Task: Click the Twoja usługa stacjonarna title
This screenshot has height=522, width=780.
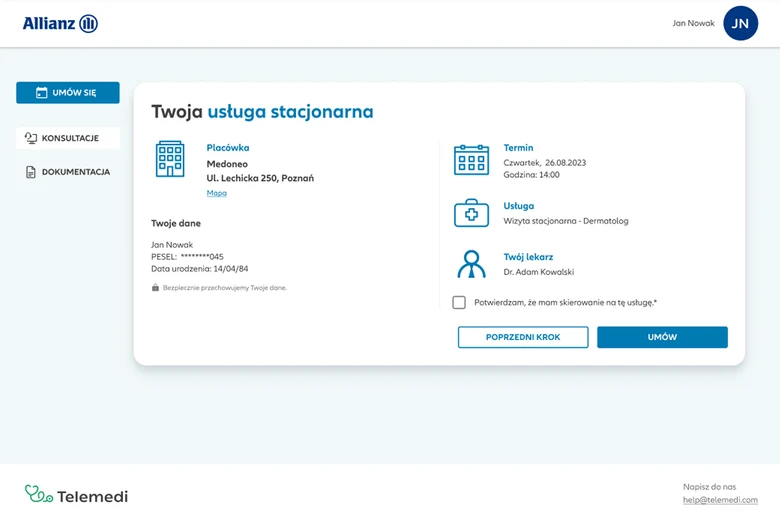Action: [x=262, y=111]
